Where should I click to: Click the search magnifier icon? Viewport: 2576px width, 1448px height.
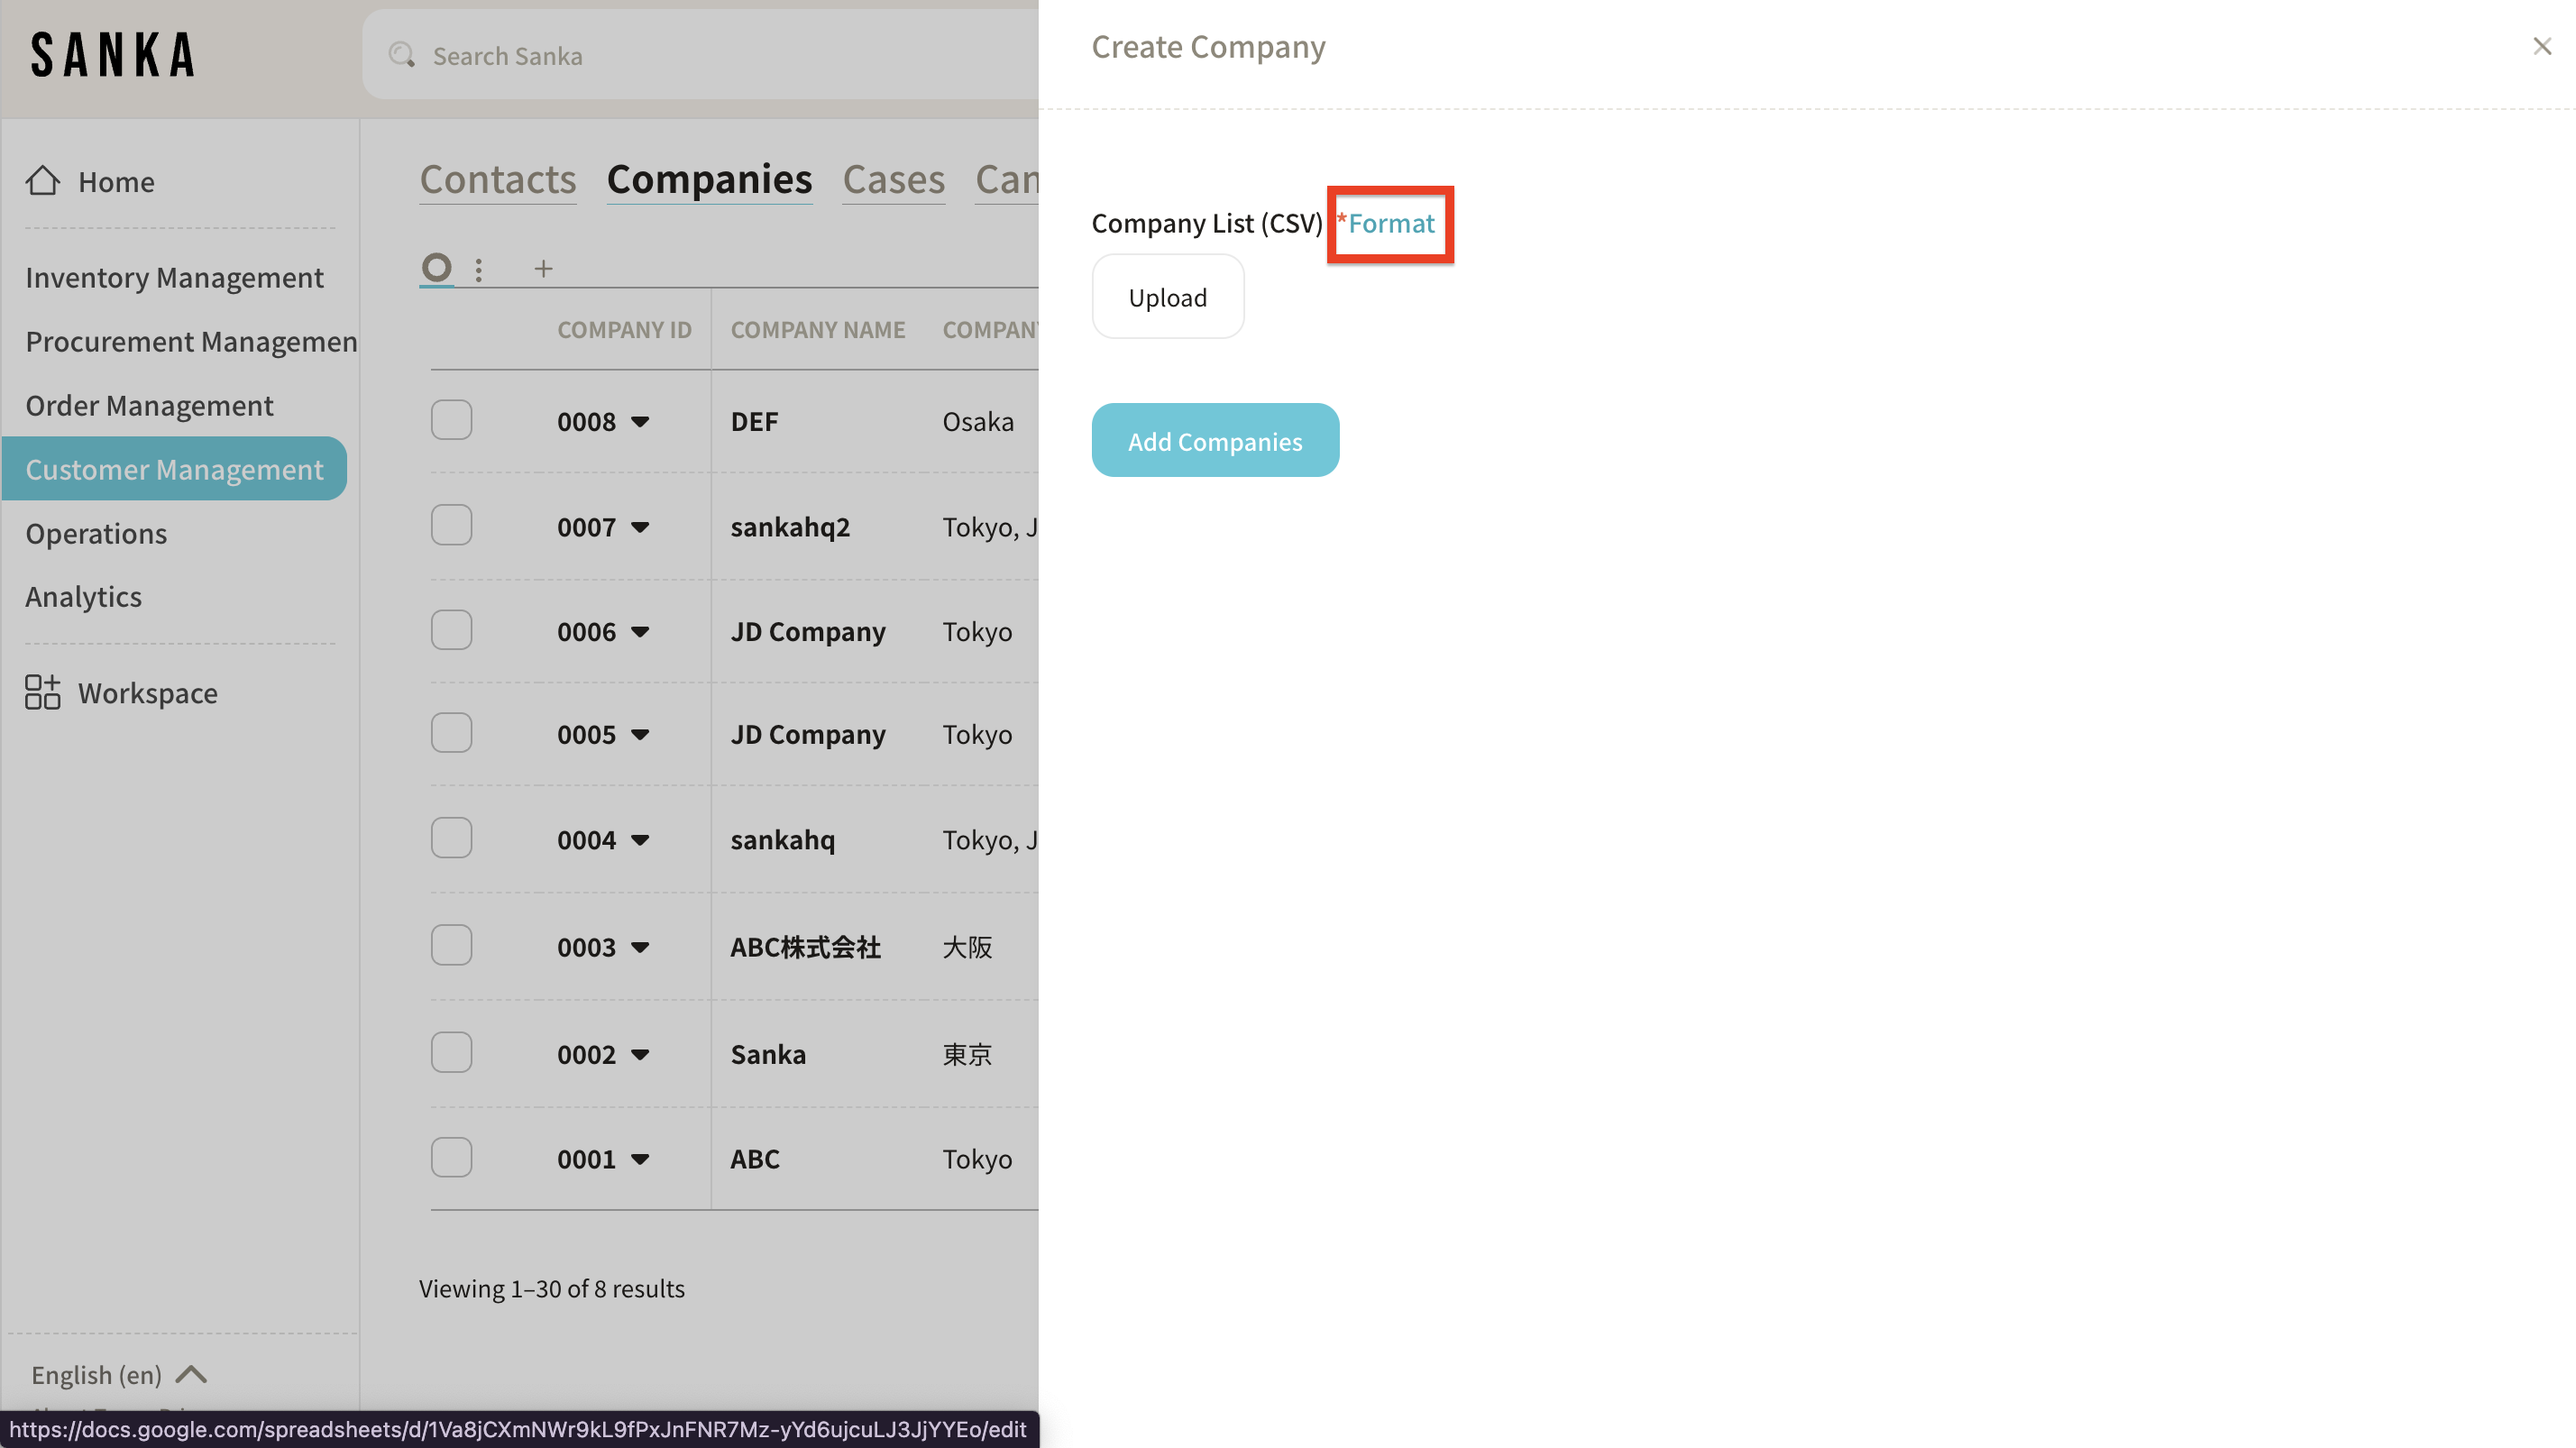pyautogui.click(x=402, y=55)
